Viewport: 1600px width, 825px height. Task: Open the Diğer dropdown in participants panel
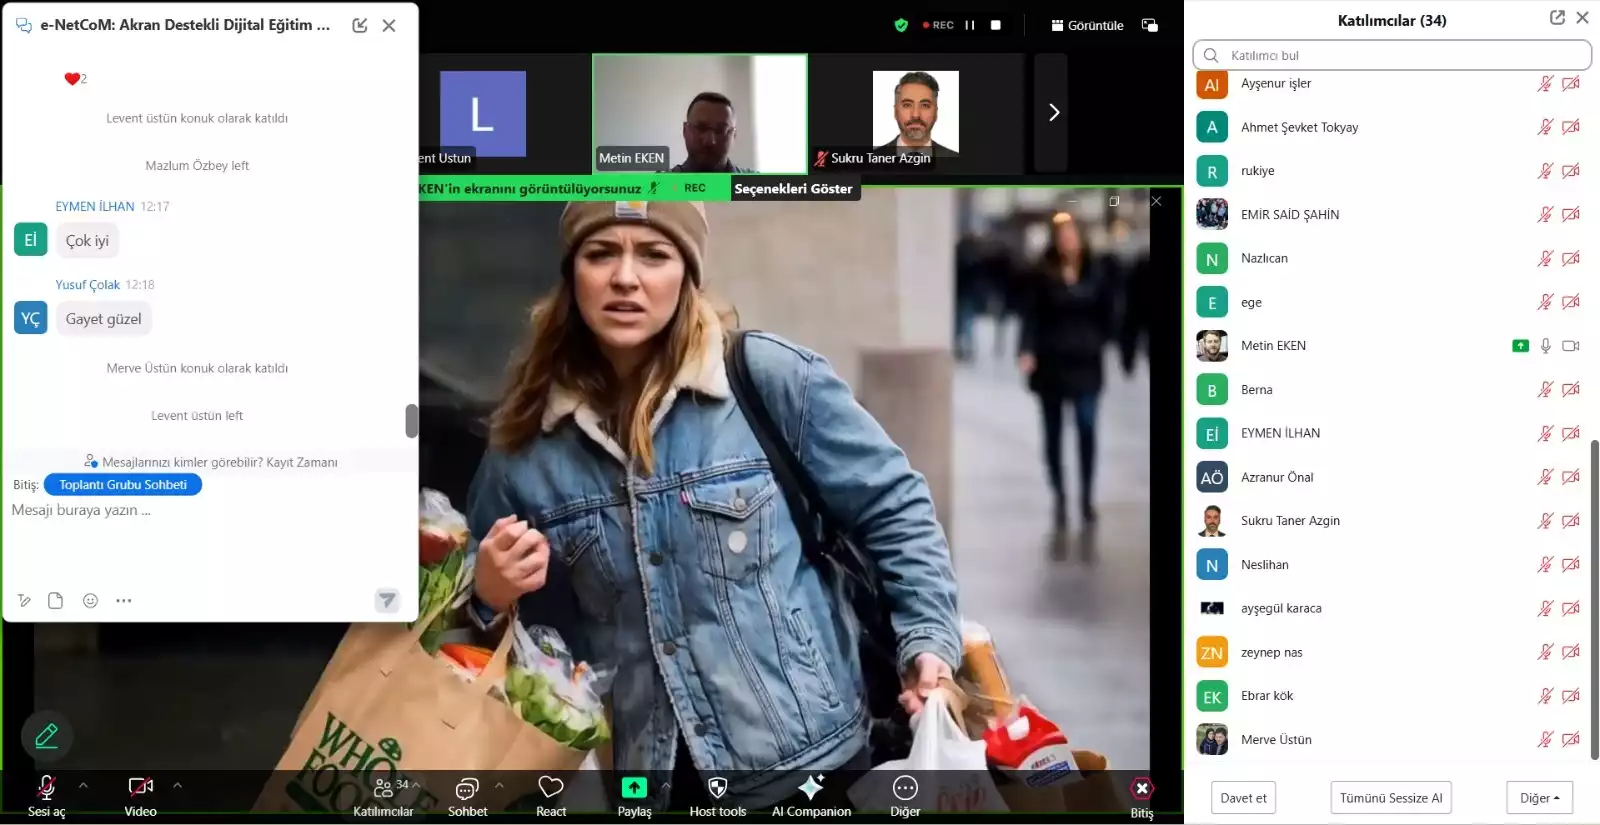tap(1539, 798)
